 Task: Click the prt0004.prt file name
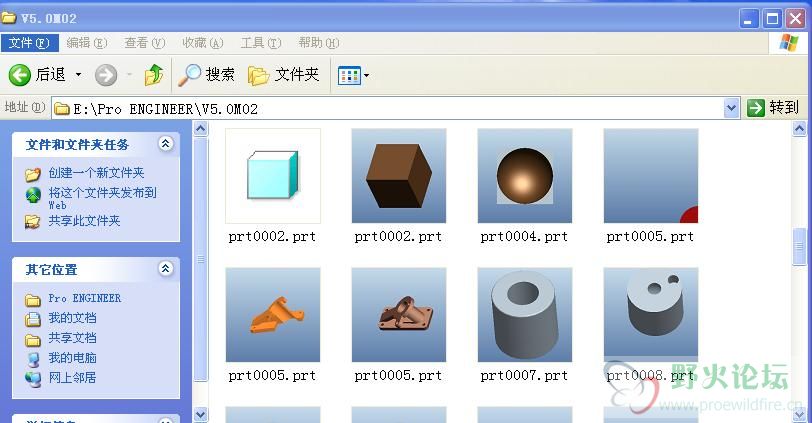pos(524,237)
